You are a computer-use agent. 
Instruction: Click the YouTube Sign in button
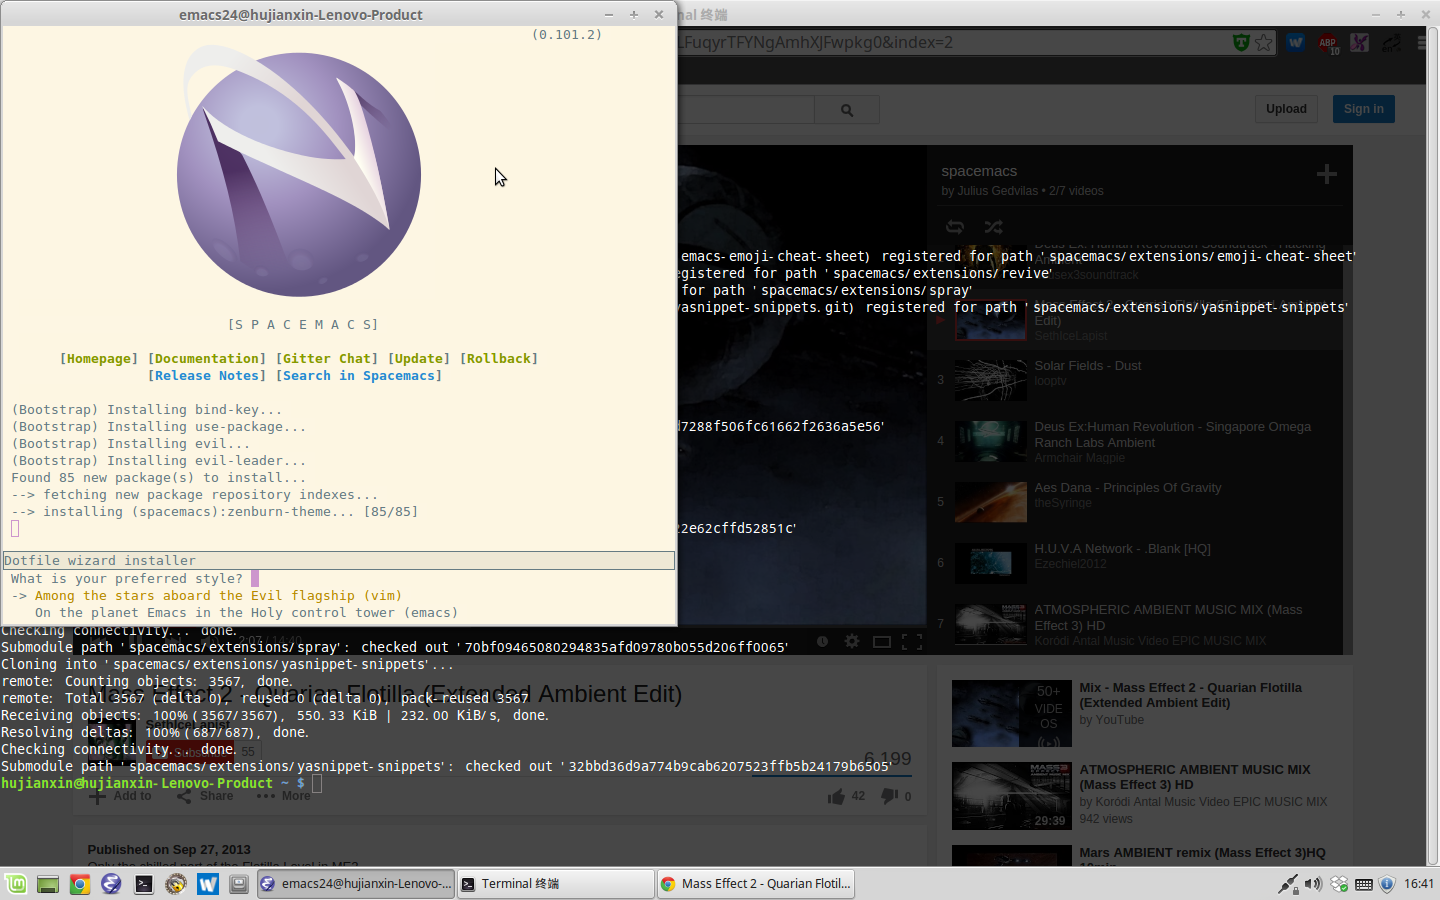1364,109
